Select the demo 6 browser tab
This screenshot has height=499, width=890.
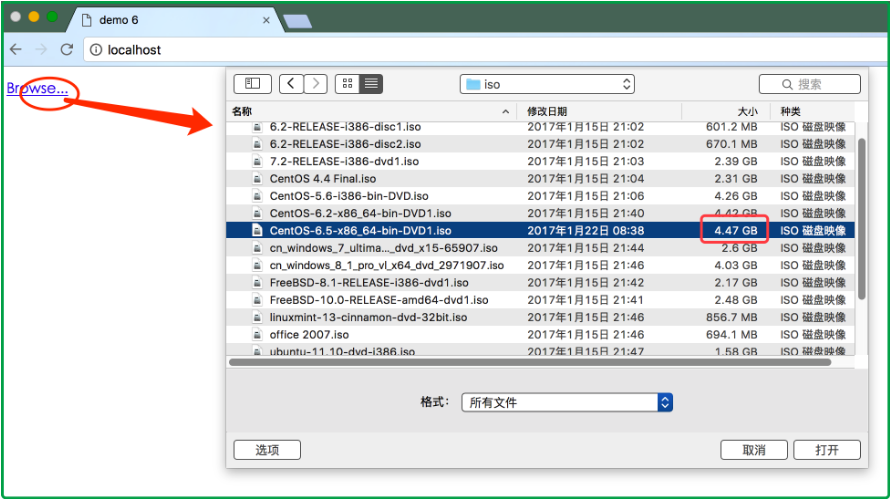point(173,20)
